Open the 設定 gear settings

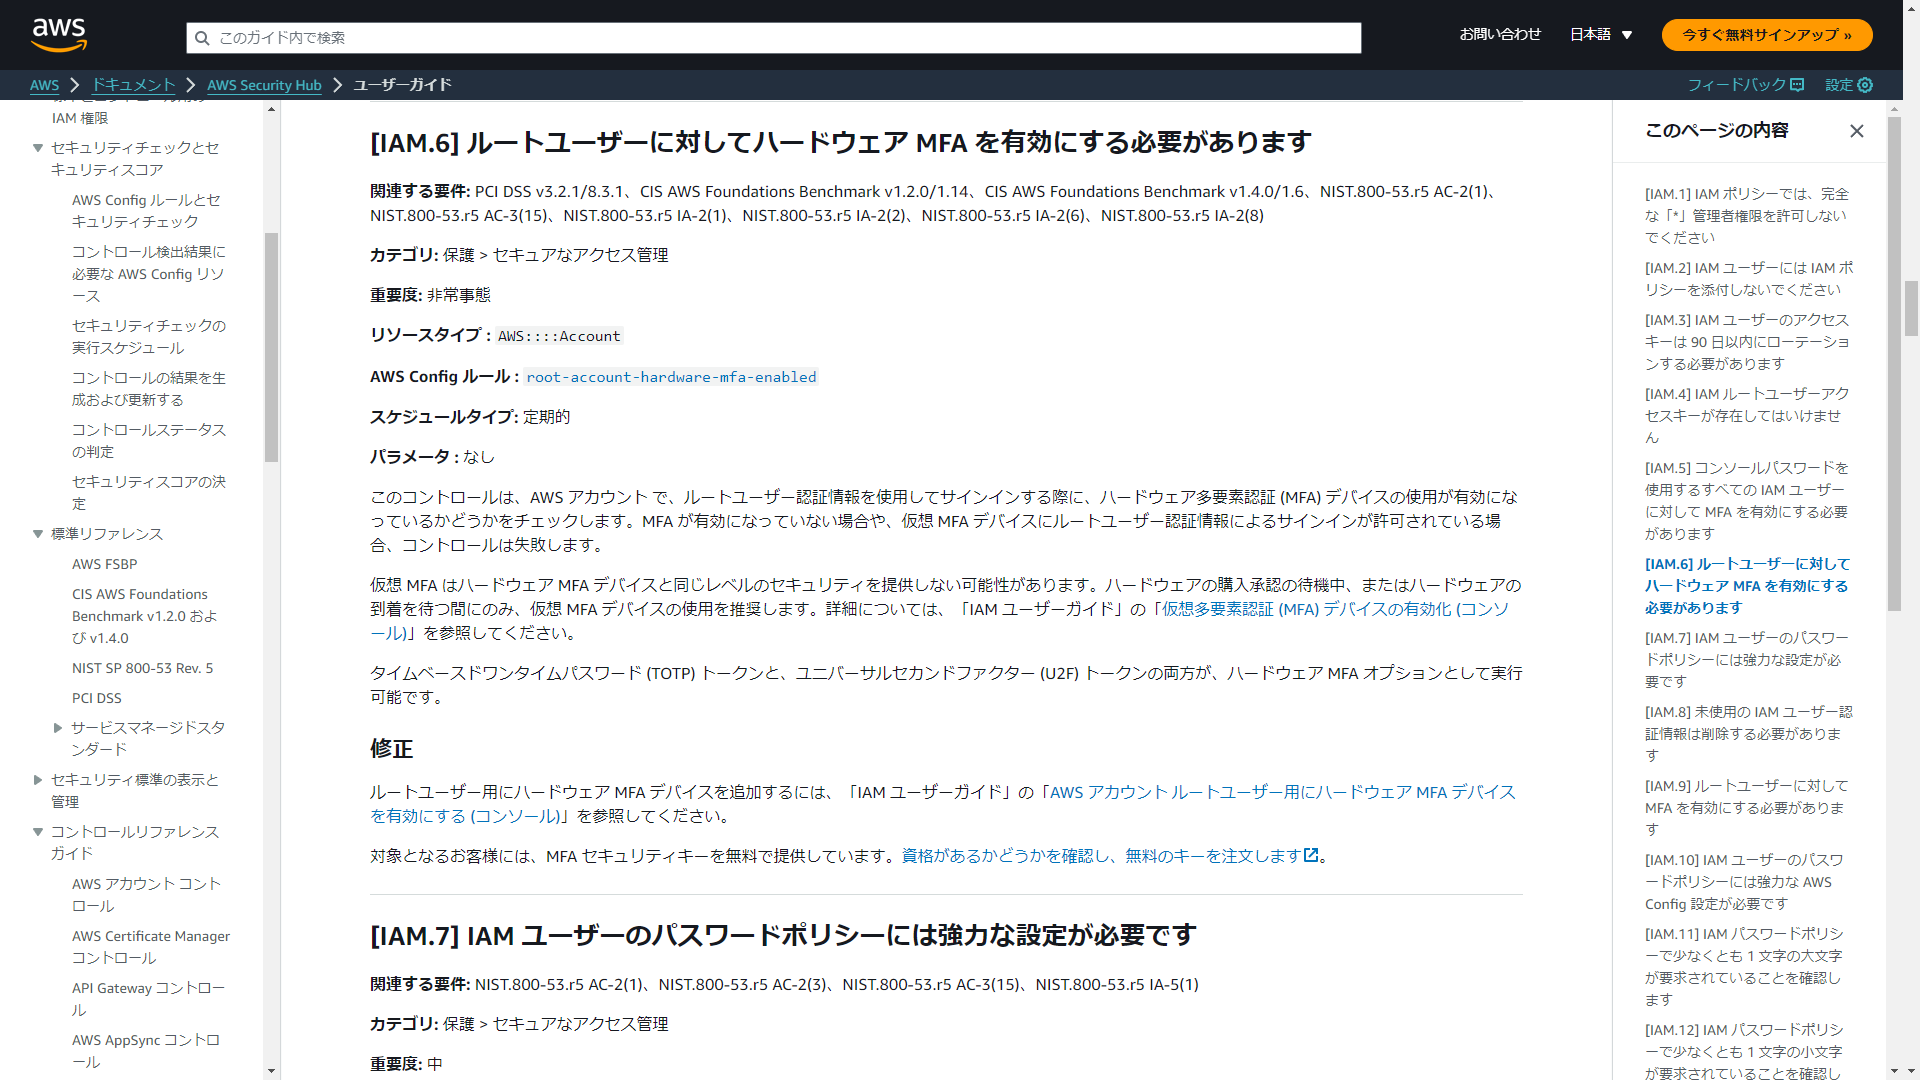[1848, 85]
